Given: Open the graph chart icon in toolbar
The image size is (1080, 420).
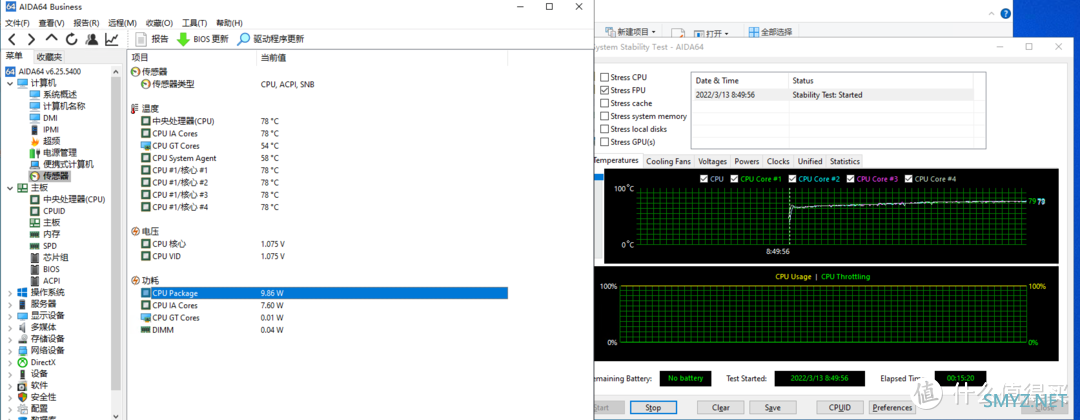Looking at the screenshot, I should [112, 39].
